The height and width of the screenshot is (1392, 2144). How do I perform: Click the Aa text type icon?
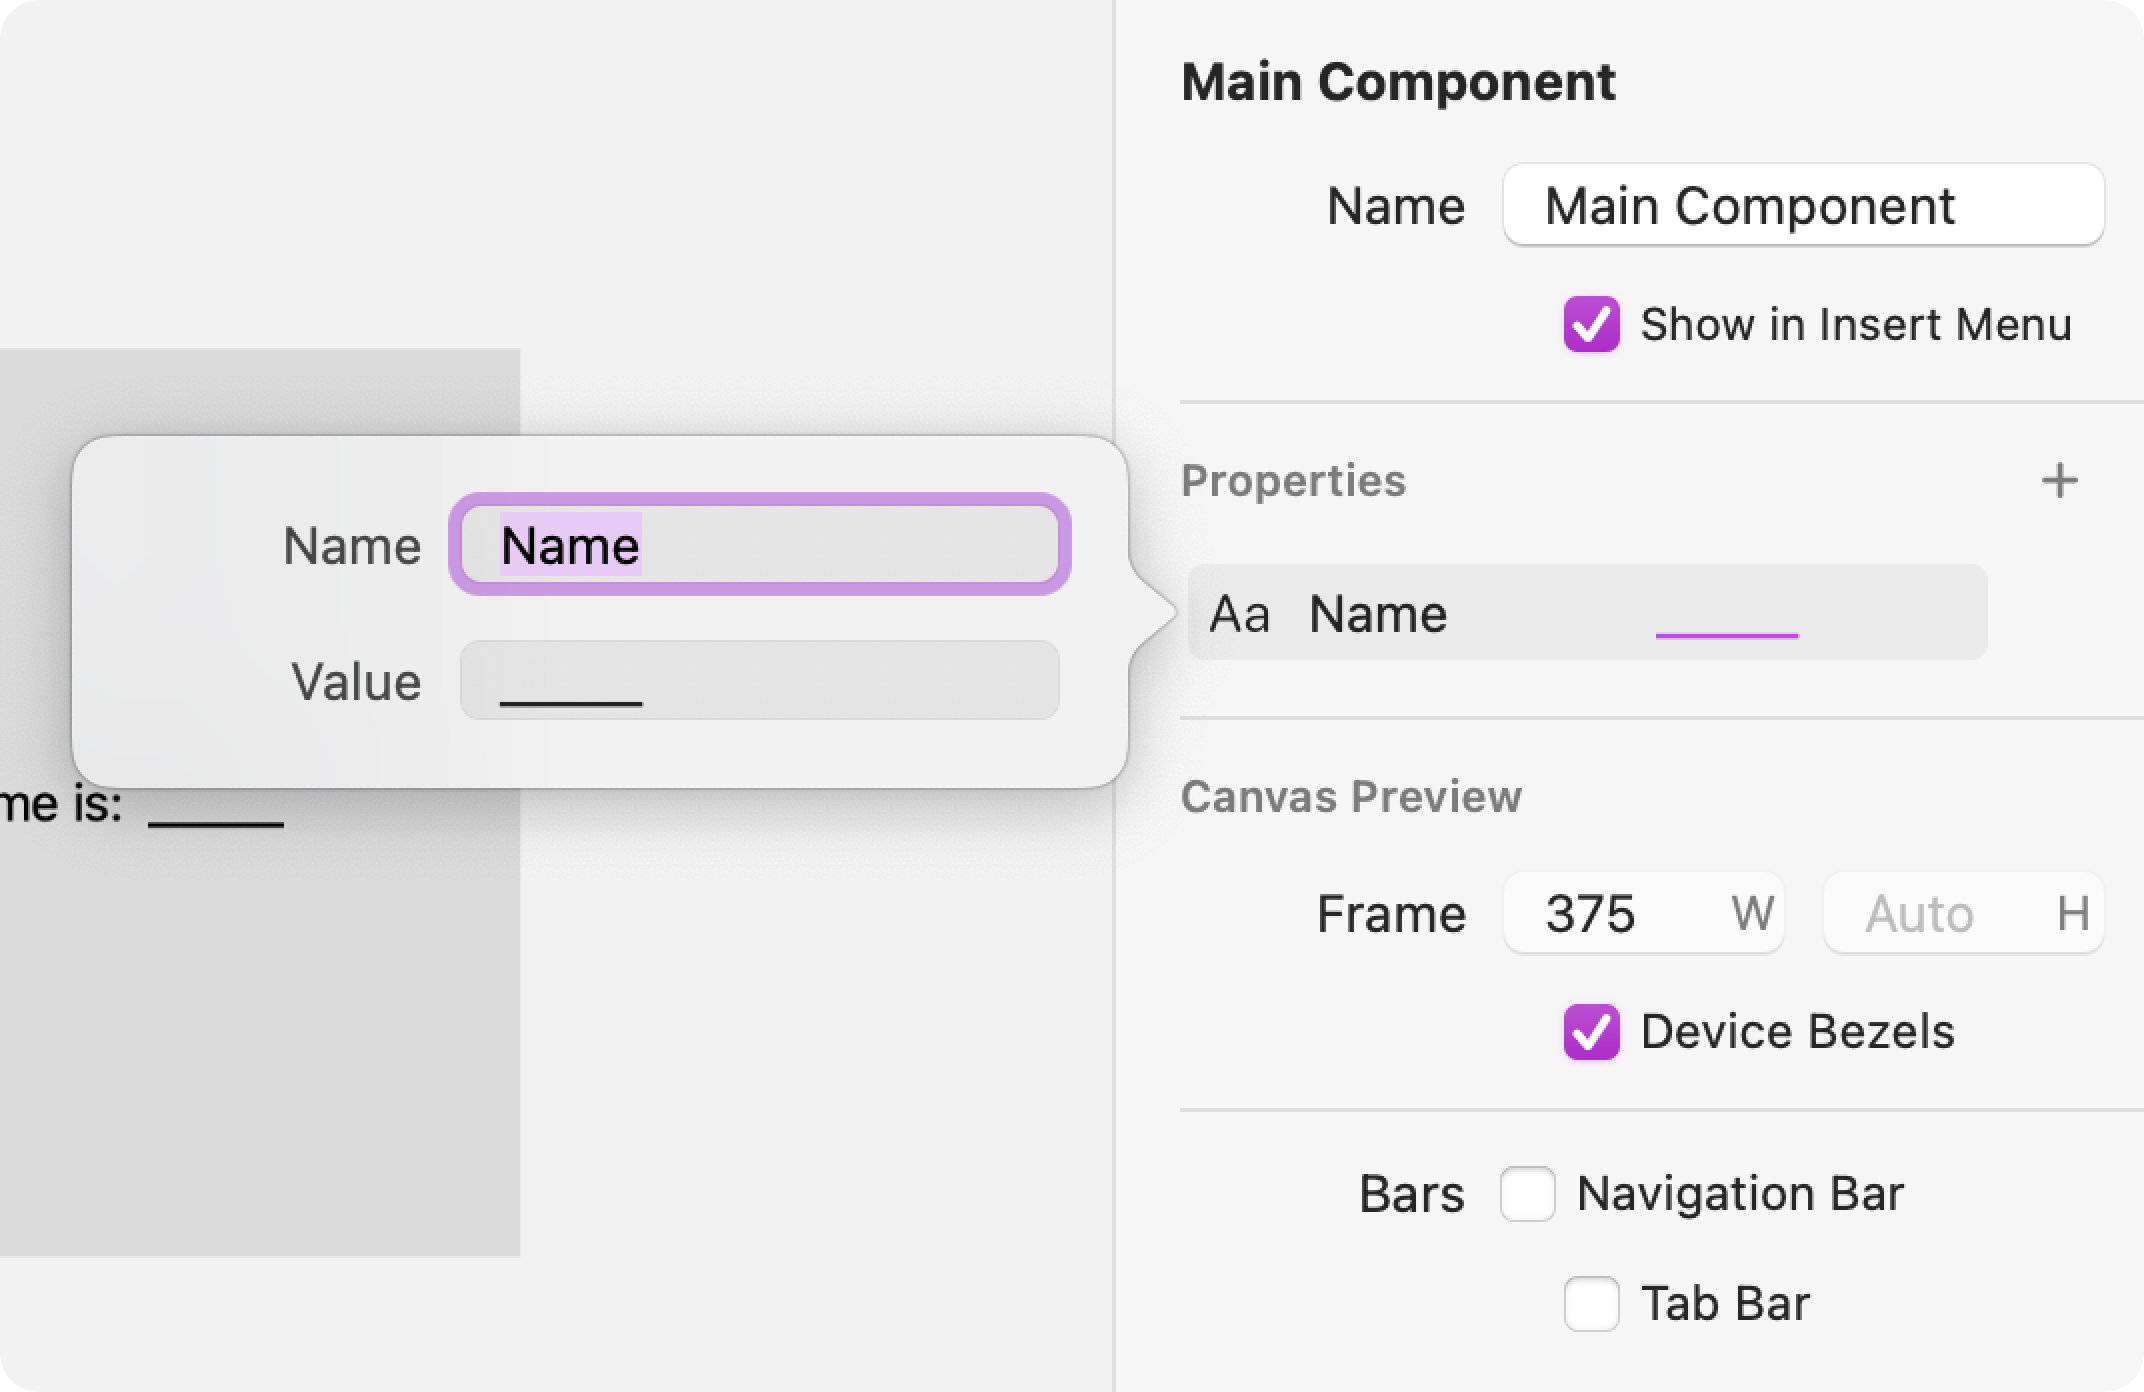[1239, 614]
